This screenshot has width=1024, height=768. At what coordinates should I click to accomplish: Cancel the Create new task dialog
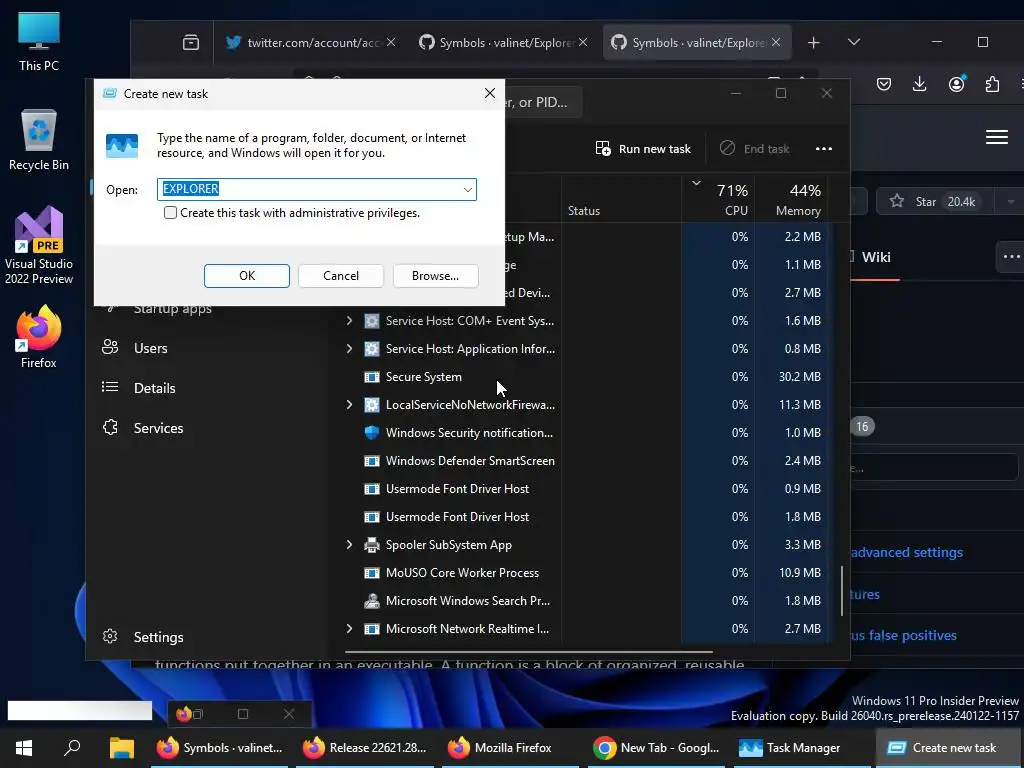click(341, 276)
